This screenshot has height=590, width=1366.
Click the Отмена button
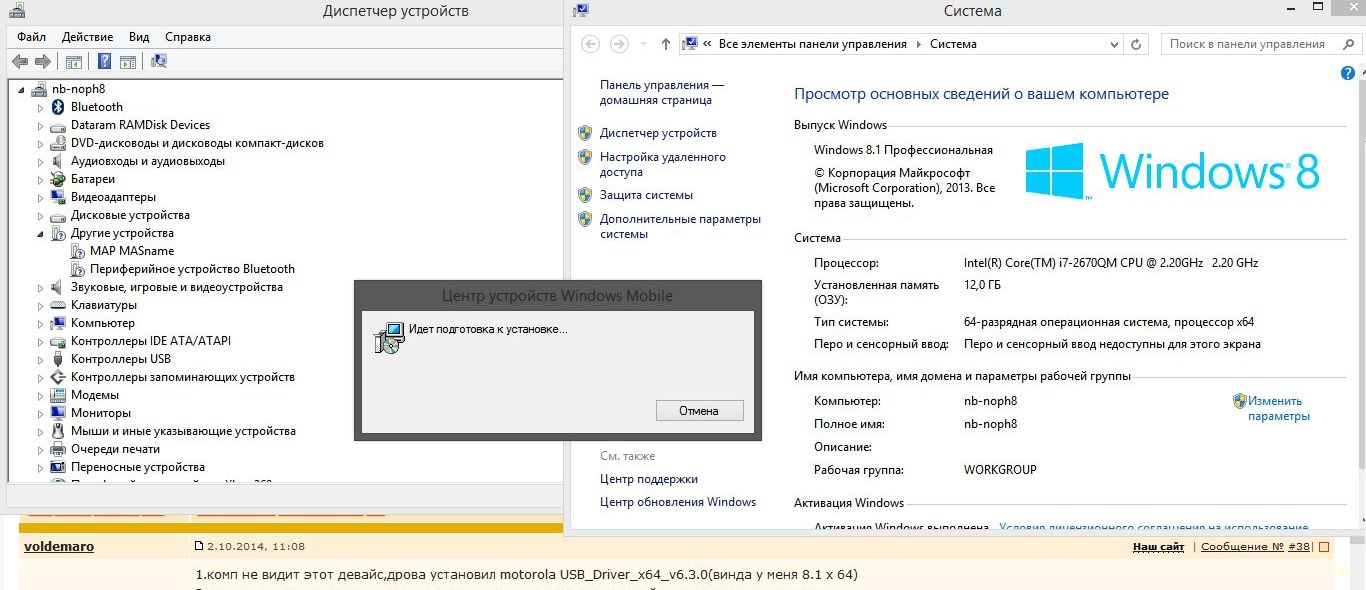[x=700, y=410]
